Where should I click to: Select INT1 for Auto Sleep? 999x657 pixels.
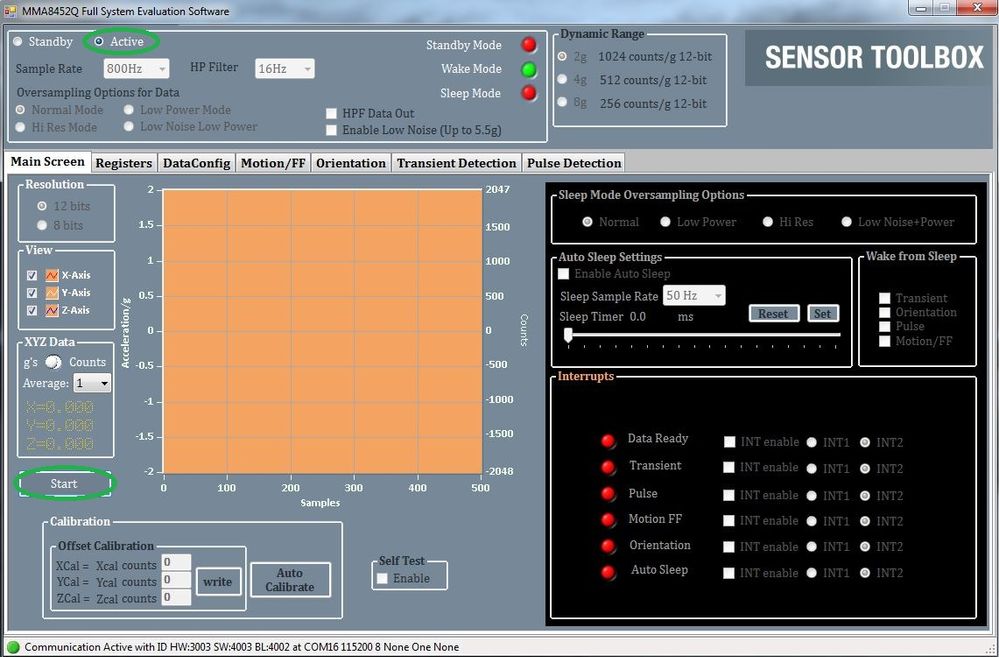812,573
